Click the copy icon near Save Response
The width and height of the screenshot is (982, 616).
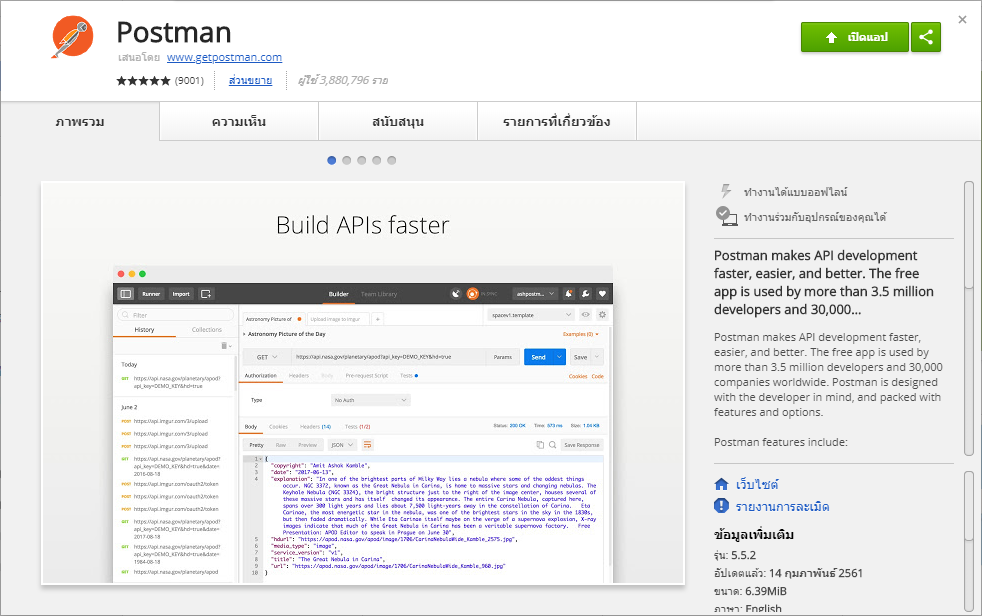(x=539, y=445)
